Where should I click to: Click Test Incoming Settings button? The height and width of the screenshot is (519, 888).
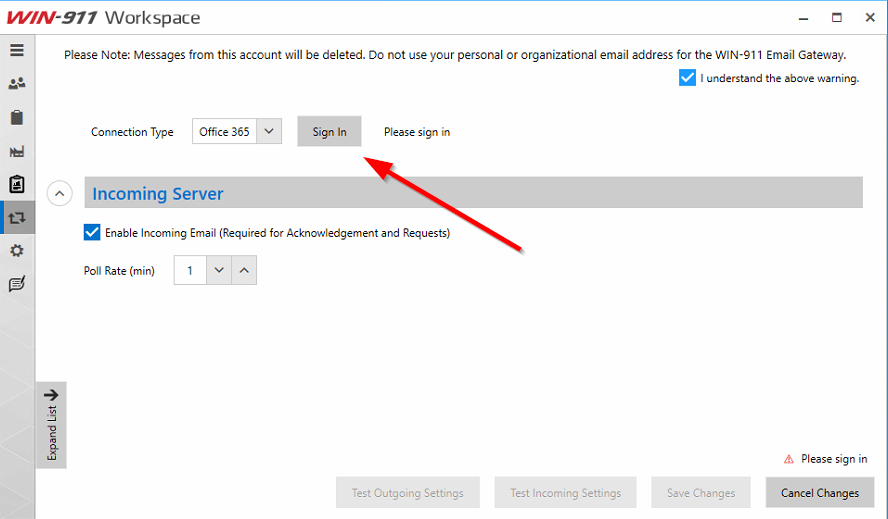click(x=565, y=492)
